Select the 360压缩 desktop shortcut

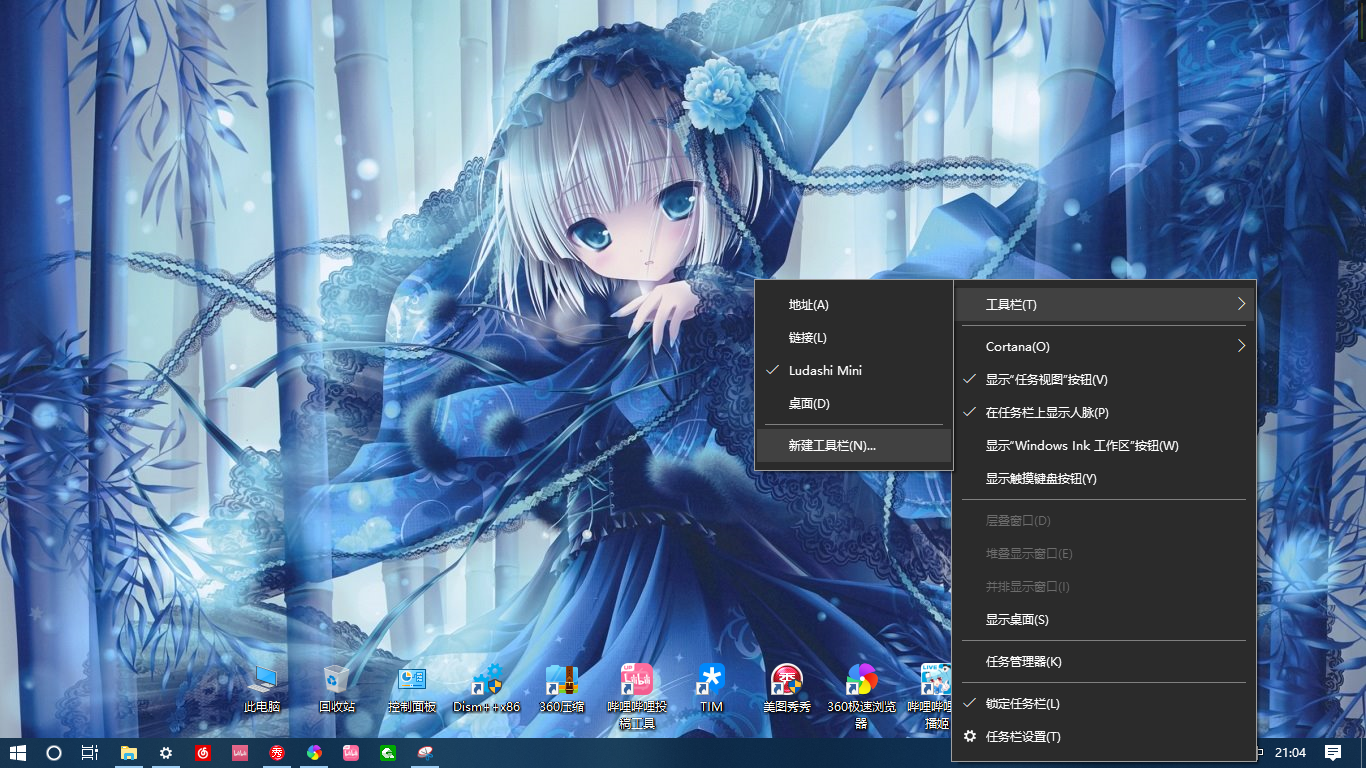[562, 689]
